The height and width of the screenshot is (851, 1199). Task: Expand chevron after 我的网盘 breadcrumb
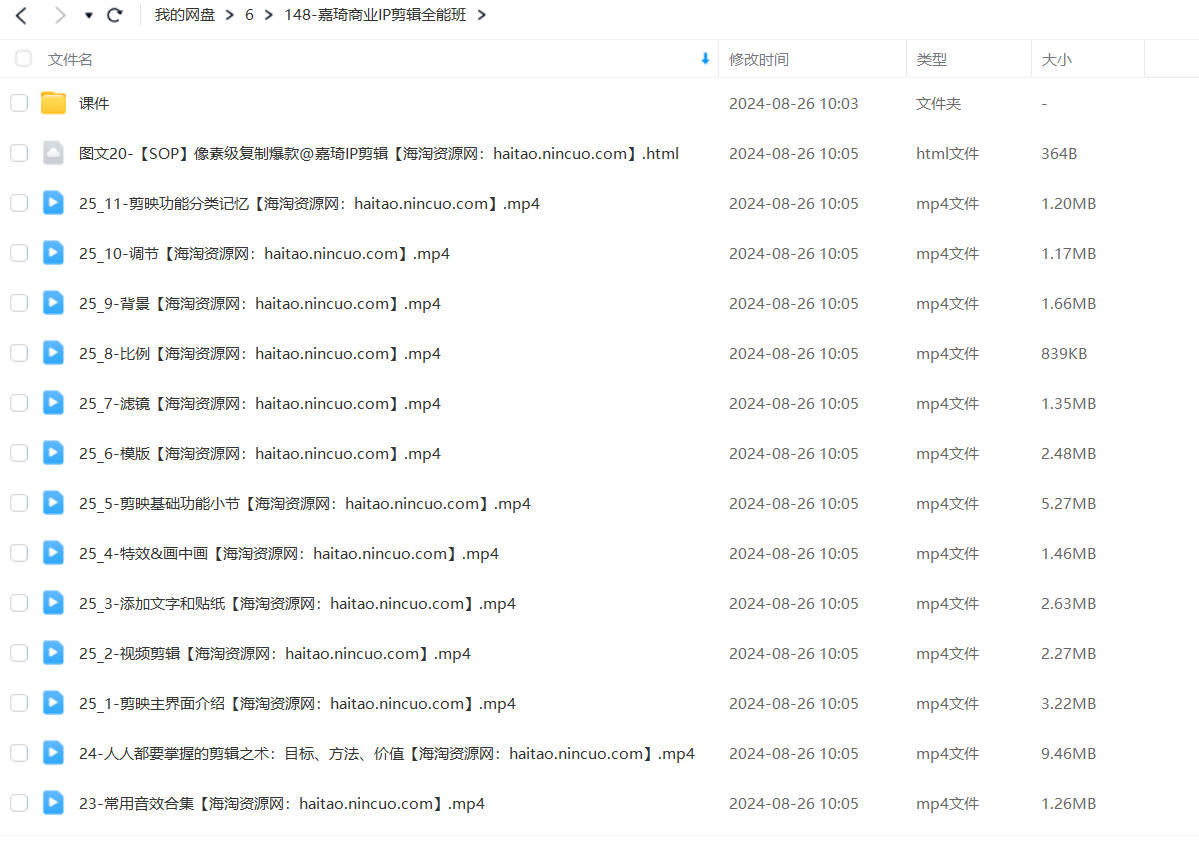click(x=229, y=15)
